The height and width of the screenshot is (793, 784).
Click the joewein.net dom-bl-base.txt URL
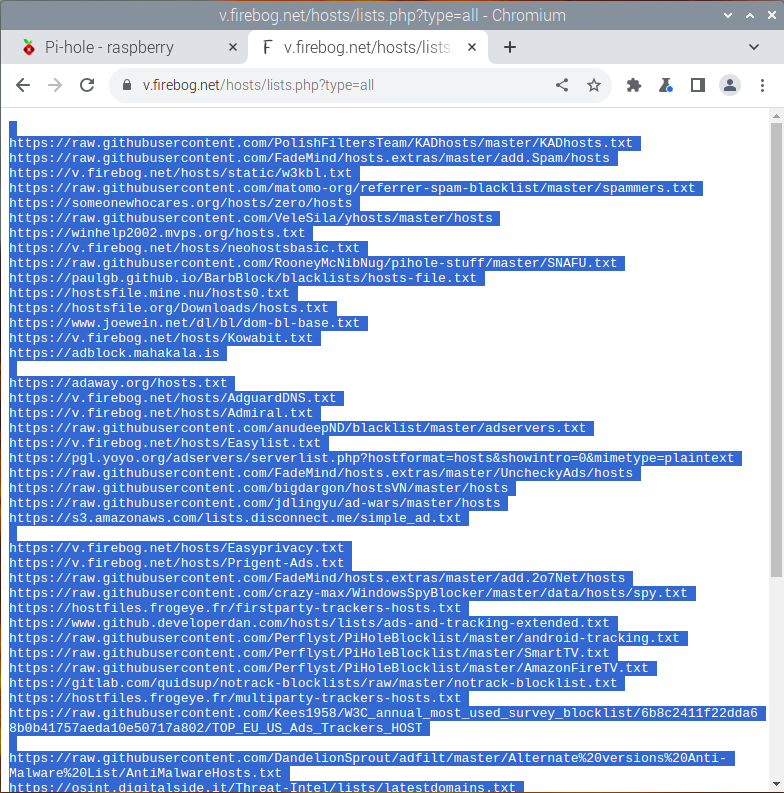point(184,323)
